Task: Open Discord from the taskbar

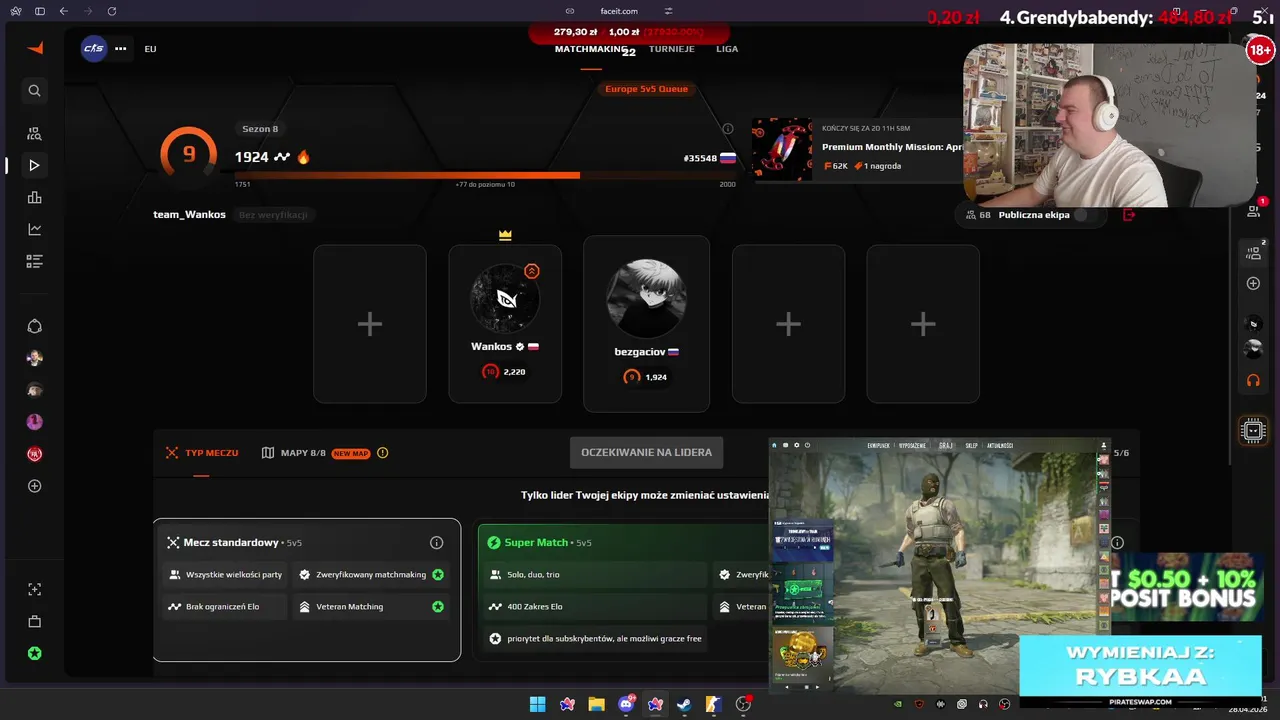Action: click(x=627, y=704)
